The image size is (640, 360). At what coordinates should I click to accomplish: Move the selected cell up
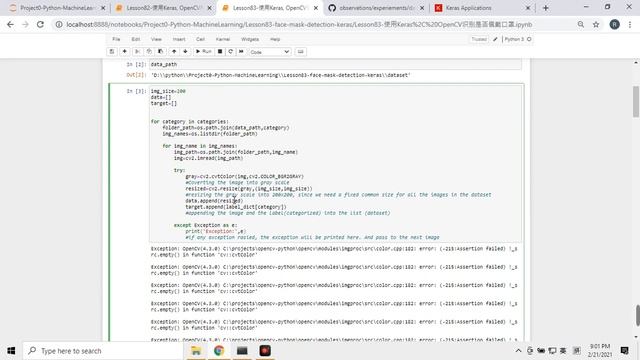click(174, 51)
